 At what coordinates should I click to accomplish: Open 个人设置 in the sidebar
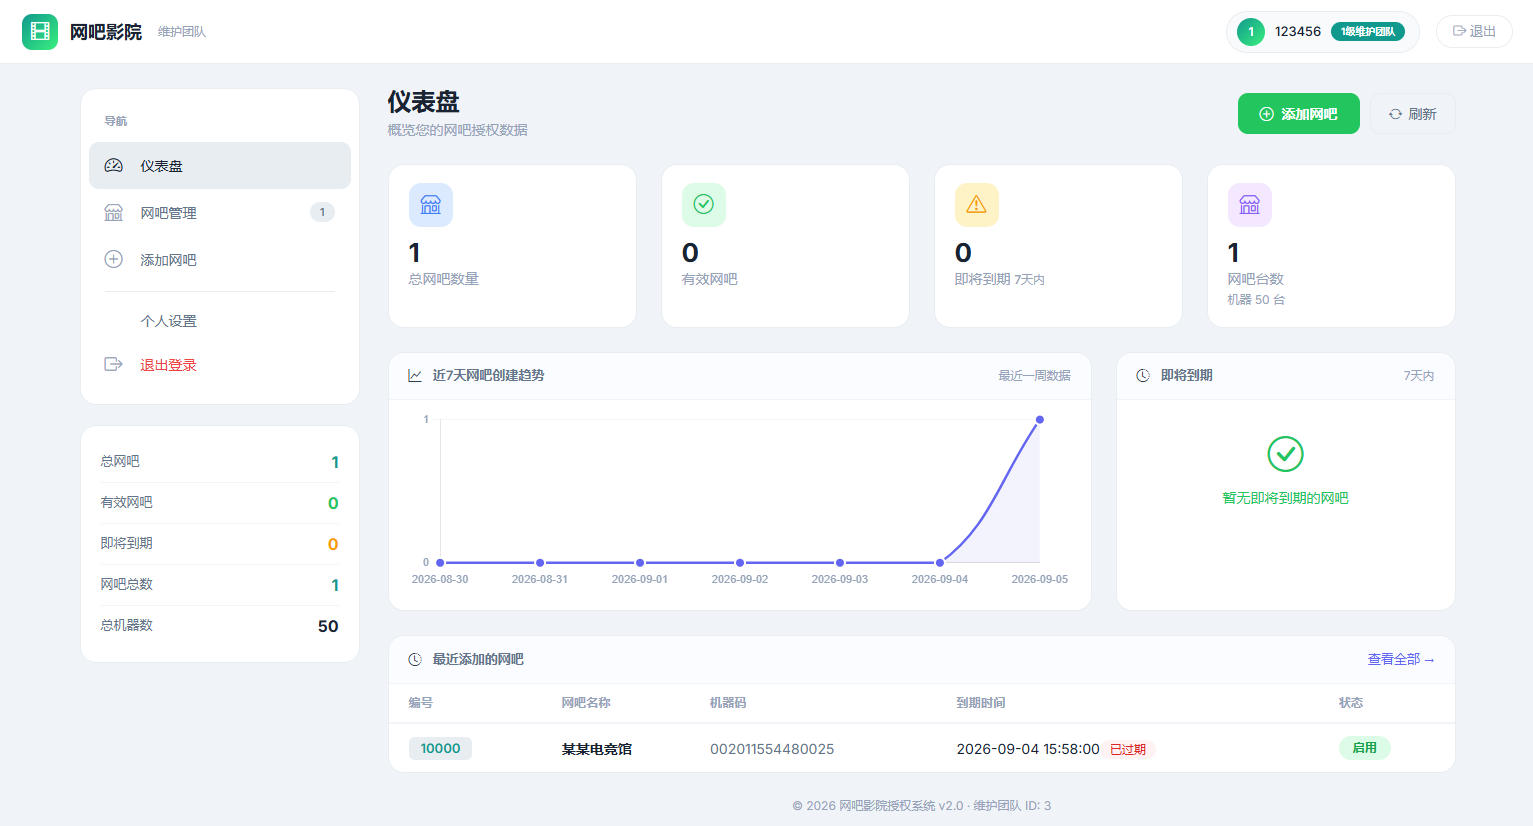pos(220,321)
